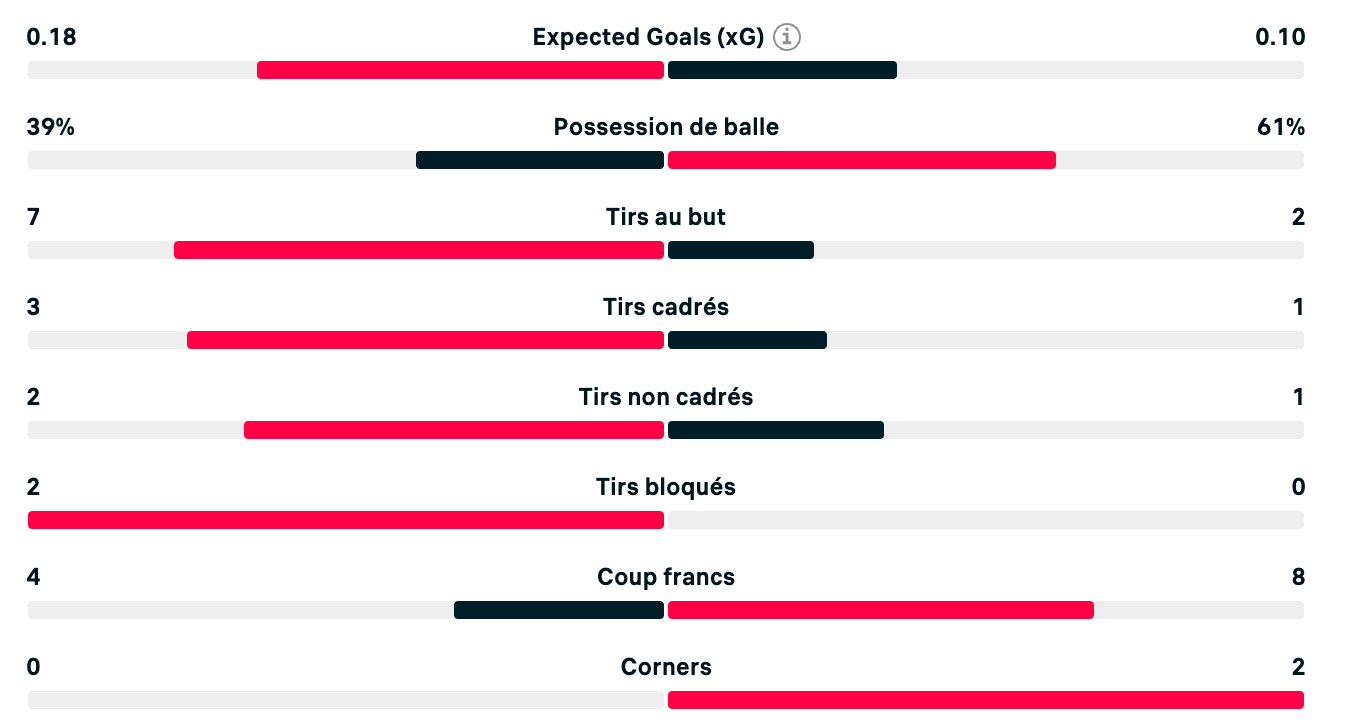Select the Tirs au but label
The width and height of the screenshot is (1354, 726).
666,217
